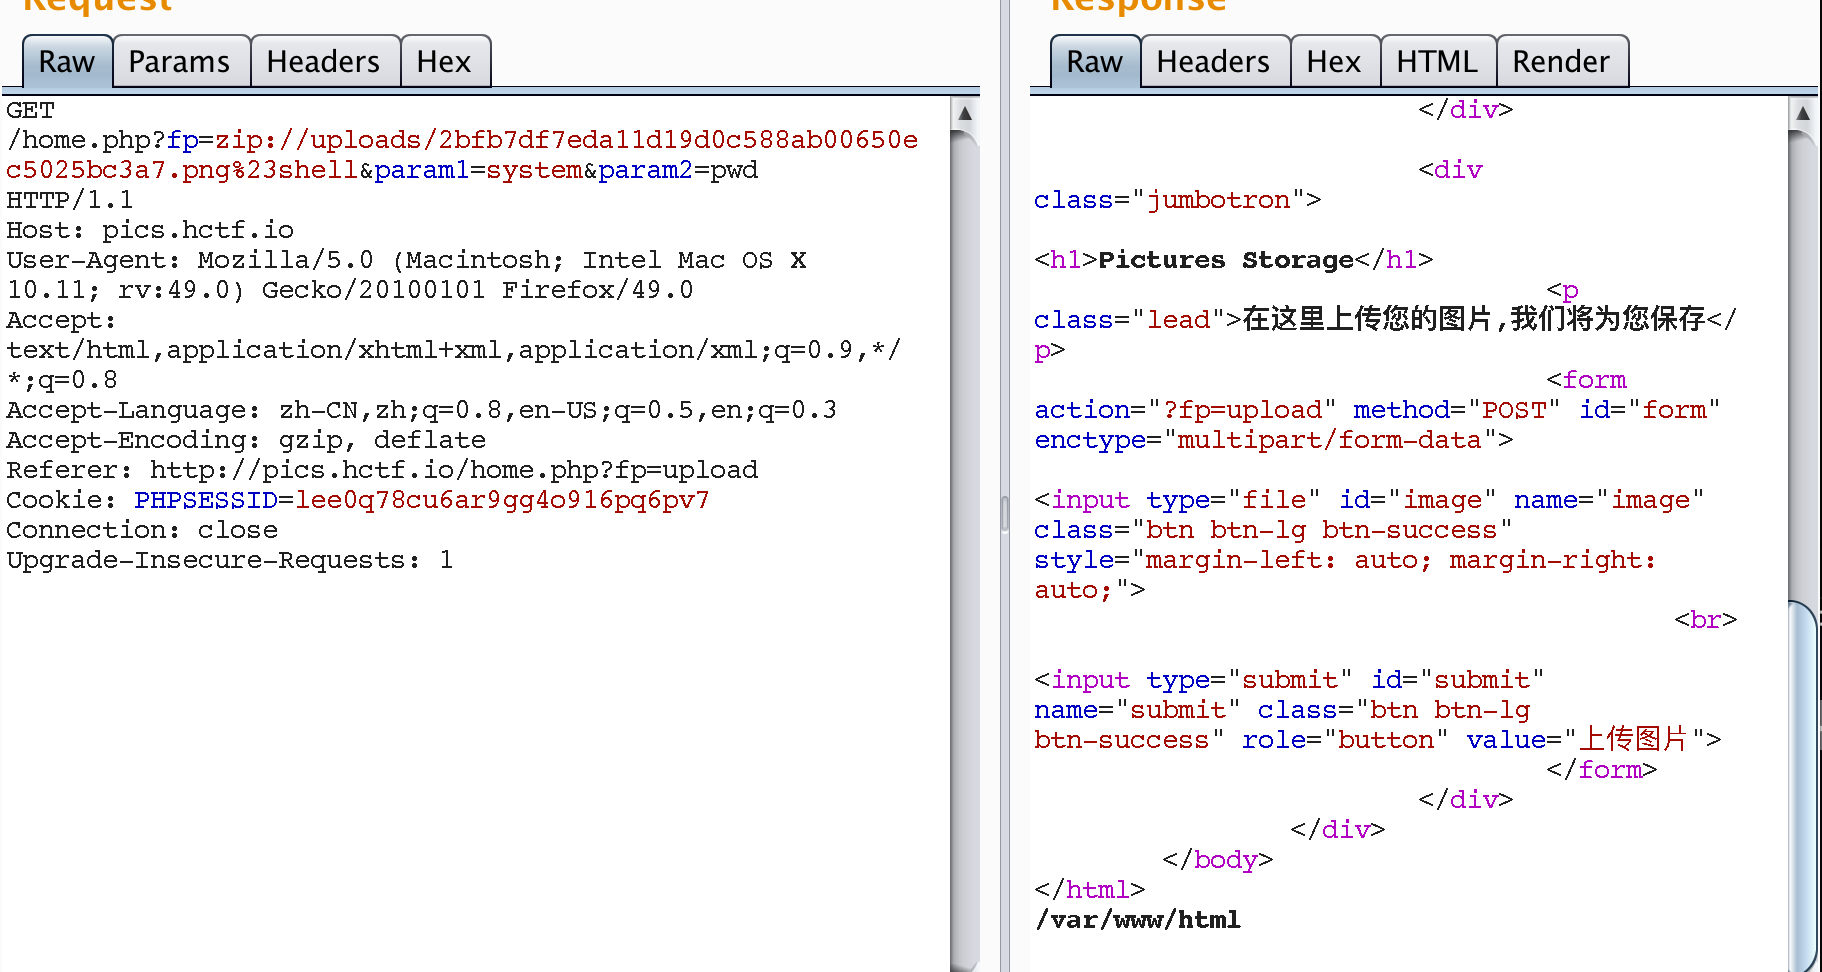This screenshot has height=972, width=1822.
Task: Click the 'Connection: close' header line
Action: point(142,530)
